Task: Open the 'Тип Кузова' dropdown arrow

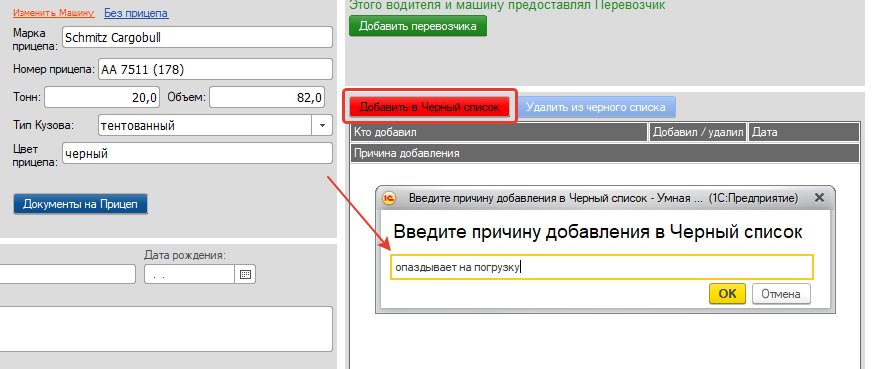Action: pyautogui.click(x=322, y=125)
